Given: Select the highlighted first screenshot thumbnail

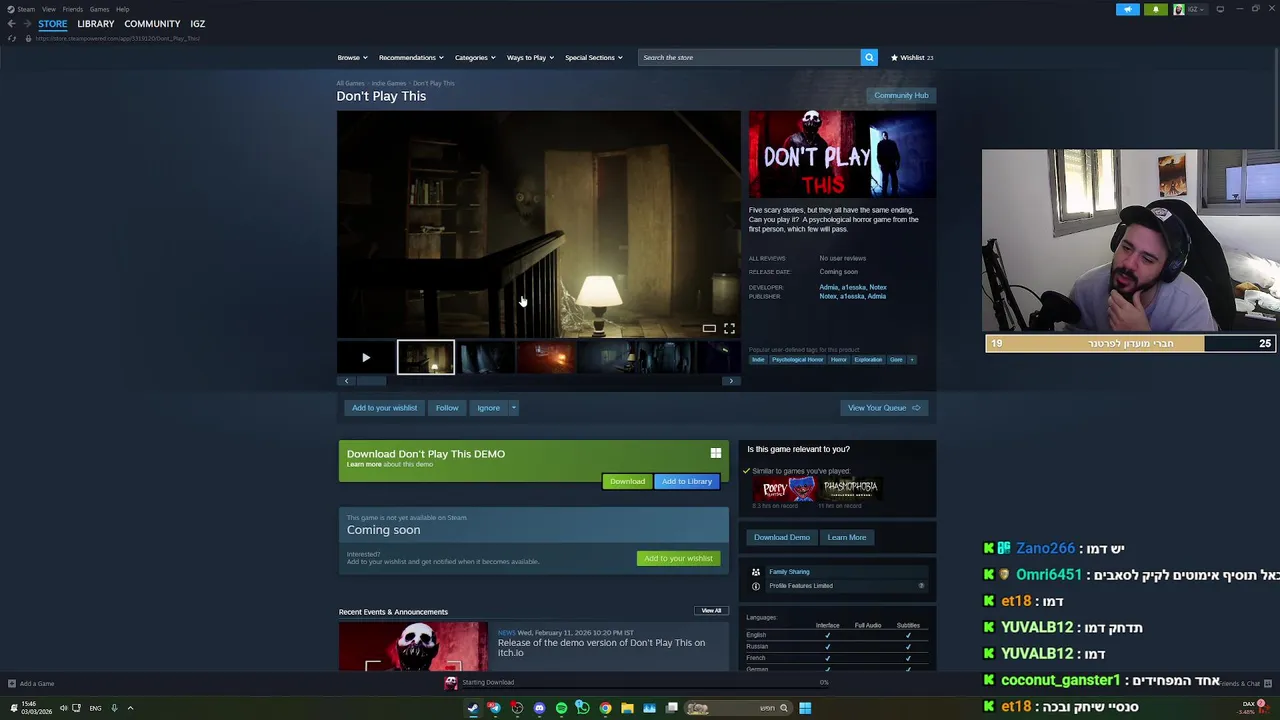Looking at the screenshot, I should pos(426,357).
